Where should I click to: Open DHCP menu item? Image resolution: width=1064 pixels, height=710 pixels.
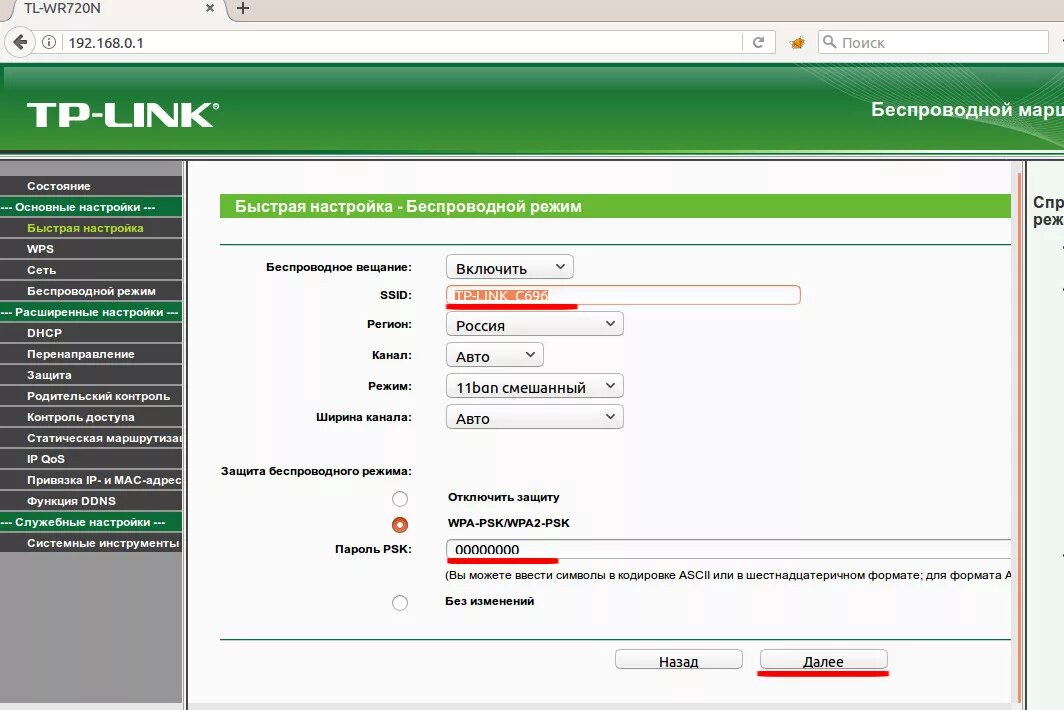[91, 333]
